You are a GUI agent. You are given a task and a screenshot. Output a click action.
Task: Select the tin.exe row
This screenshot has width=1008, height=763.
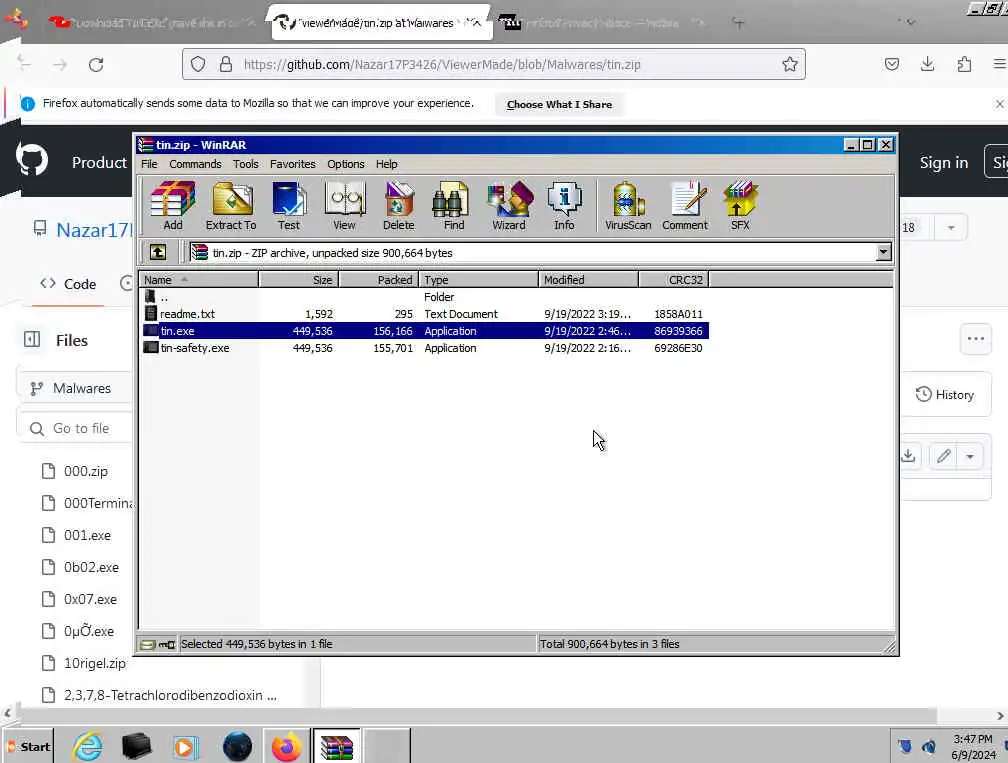(425, 331)
